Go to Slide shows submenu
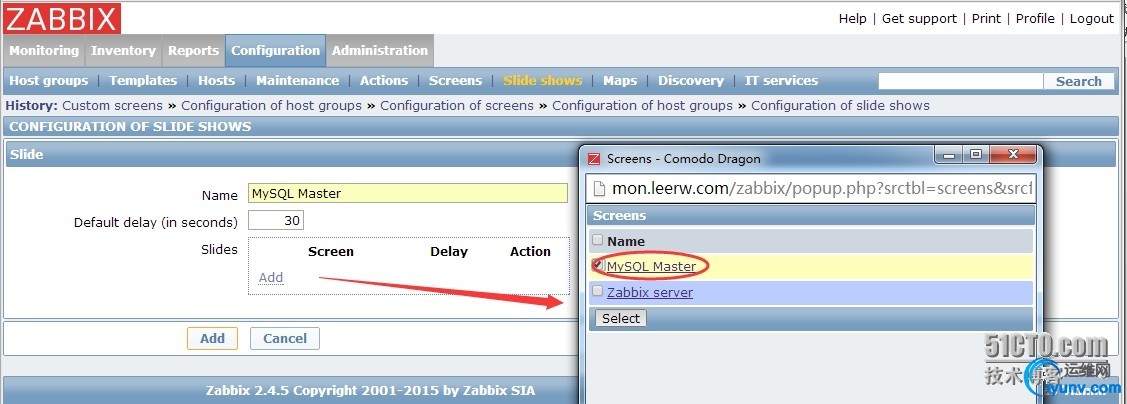The image size is (1127, 404). click(543, 81)
